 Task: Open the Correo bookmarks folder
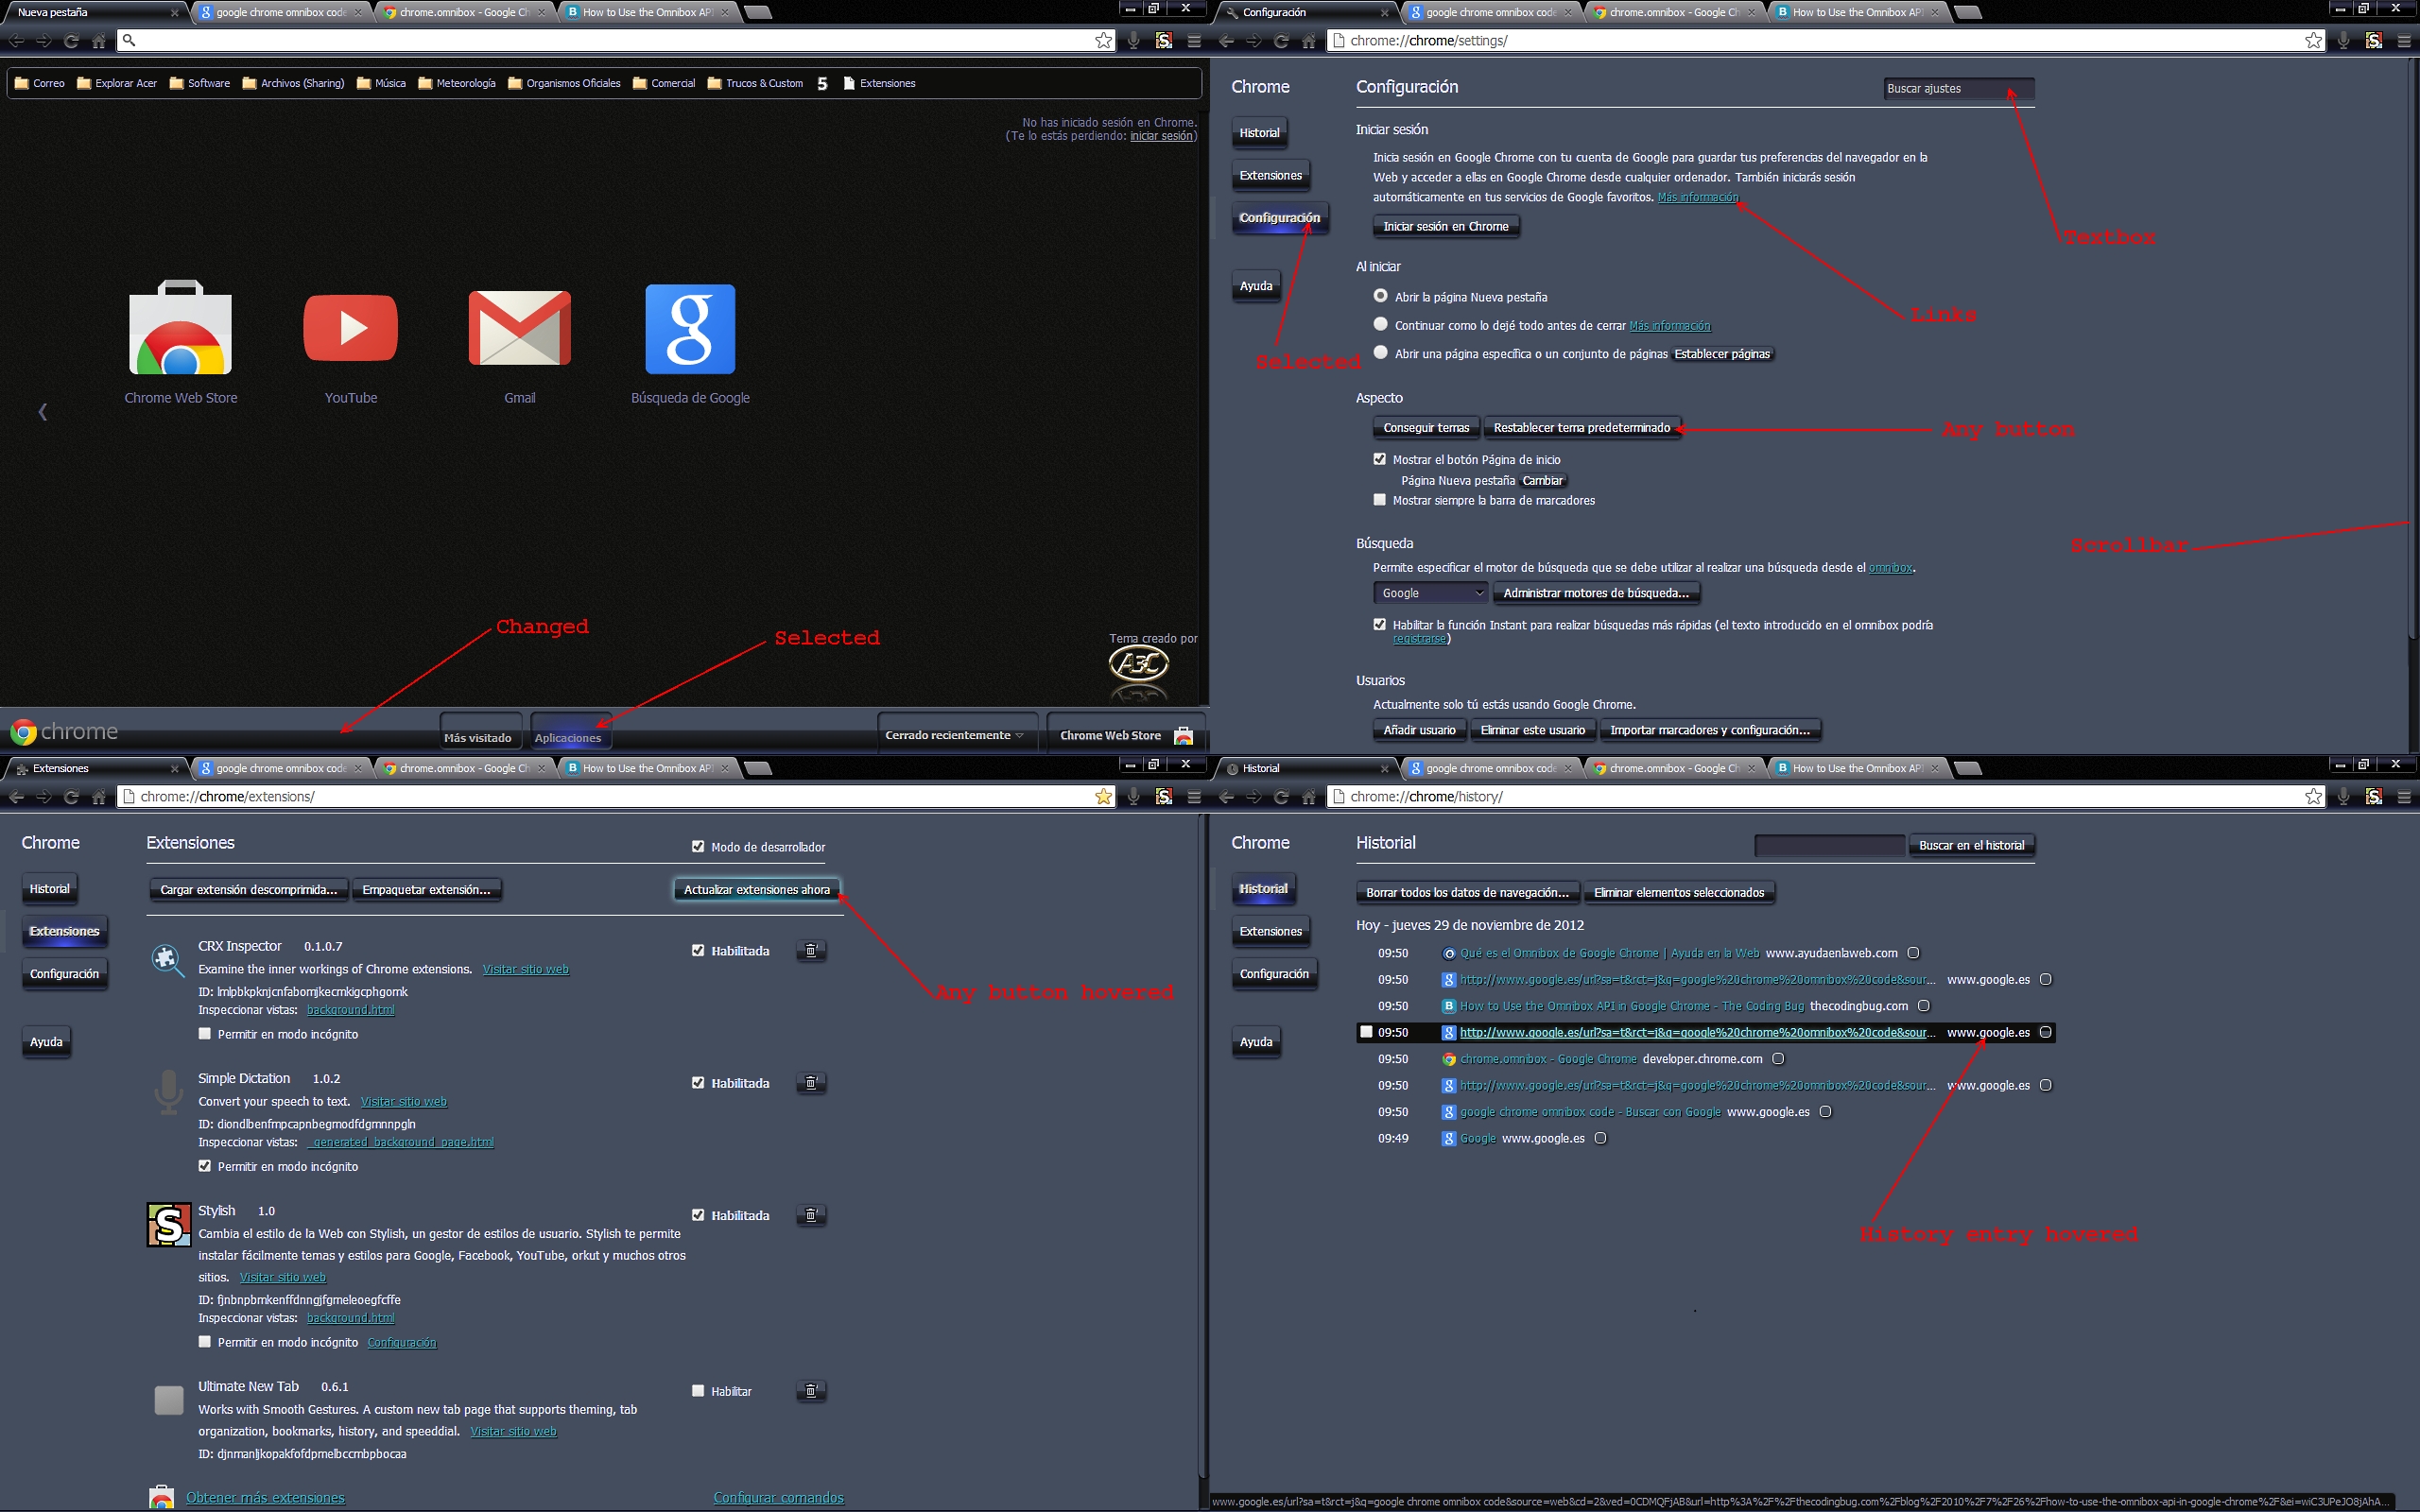(x=40, y=83)
